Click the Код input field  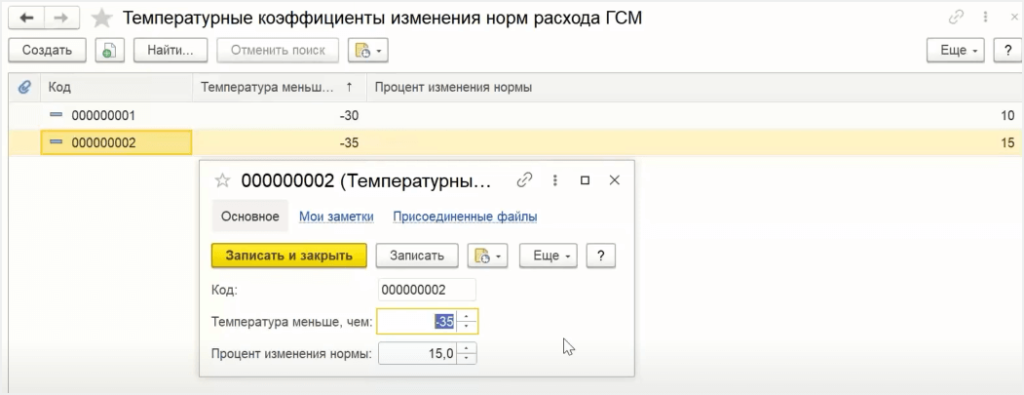coord(427,290)
